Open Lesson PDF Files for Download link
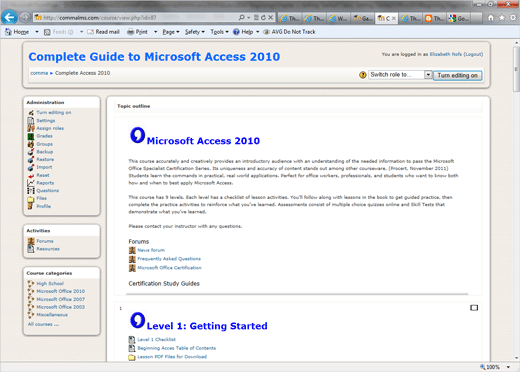Viewport: 520px width, 372px height. pos(172,357)
